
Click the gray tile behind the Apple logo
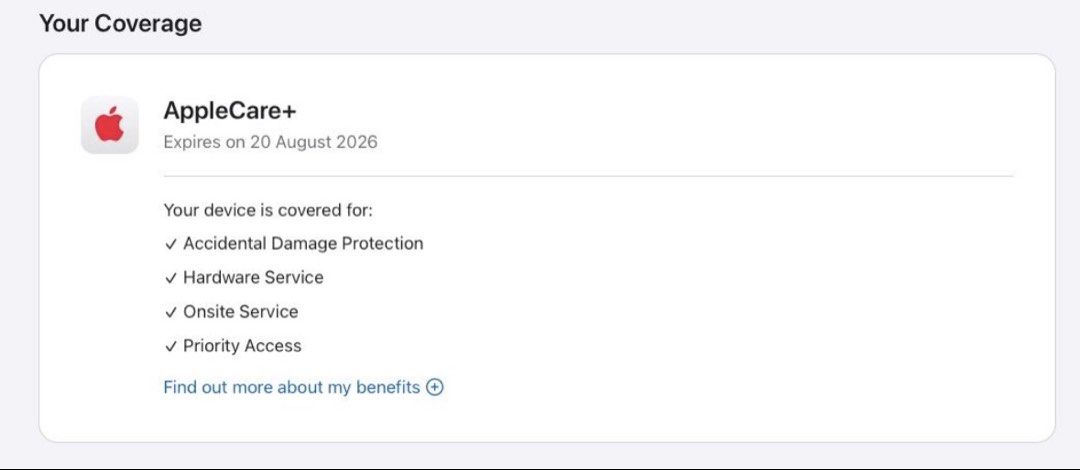pos(110,125)
